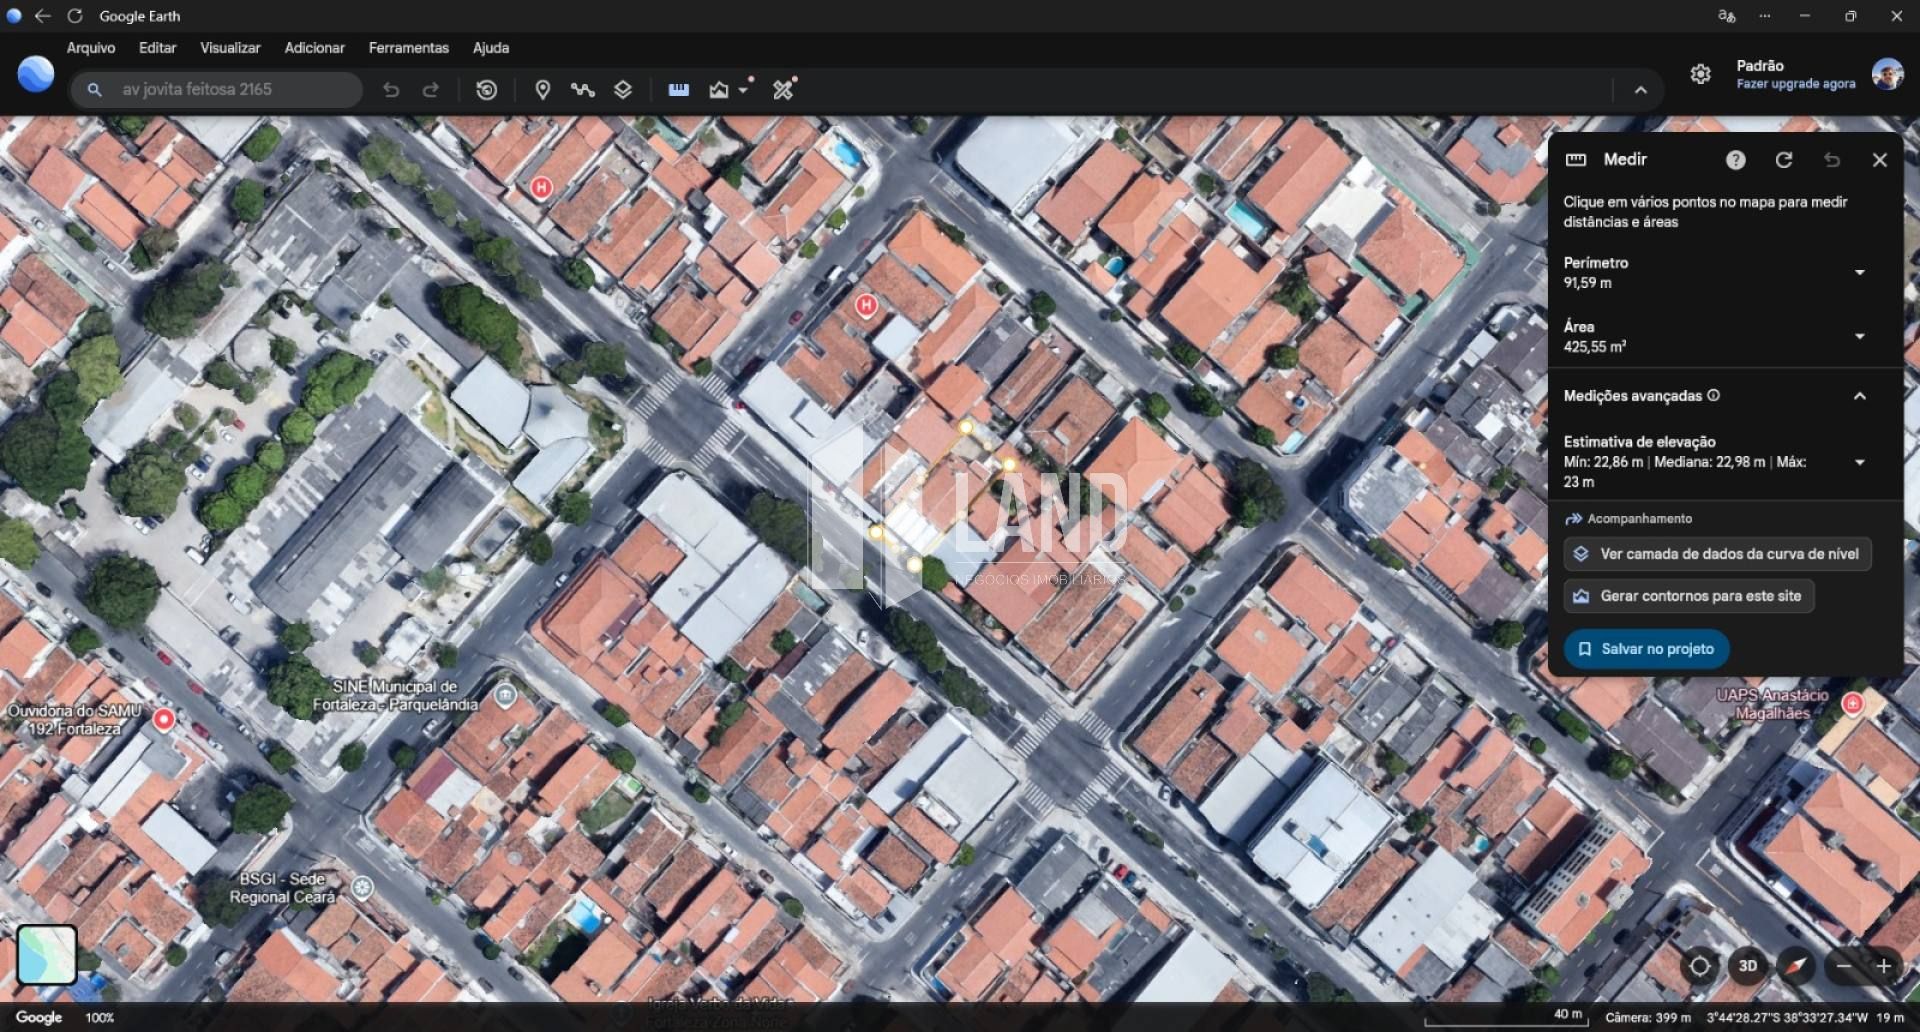Toggle the 3D view button
Image resolution: width=1920 pixels, height=1032 pixels.
point(1748,966)
